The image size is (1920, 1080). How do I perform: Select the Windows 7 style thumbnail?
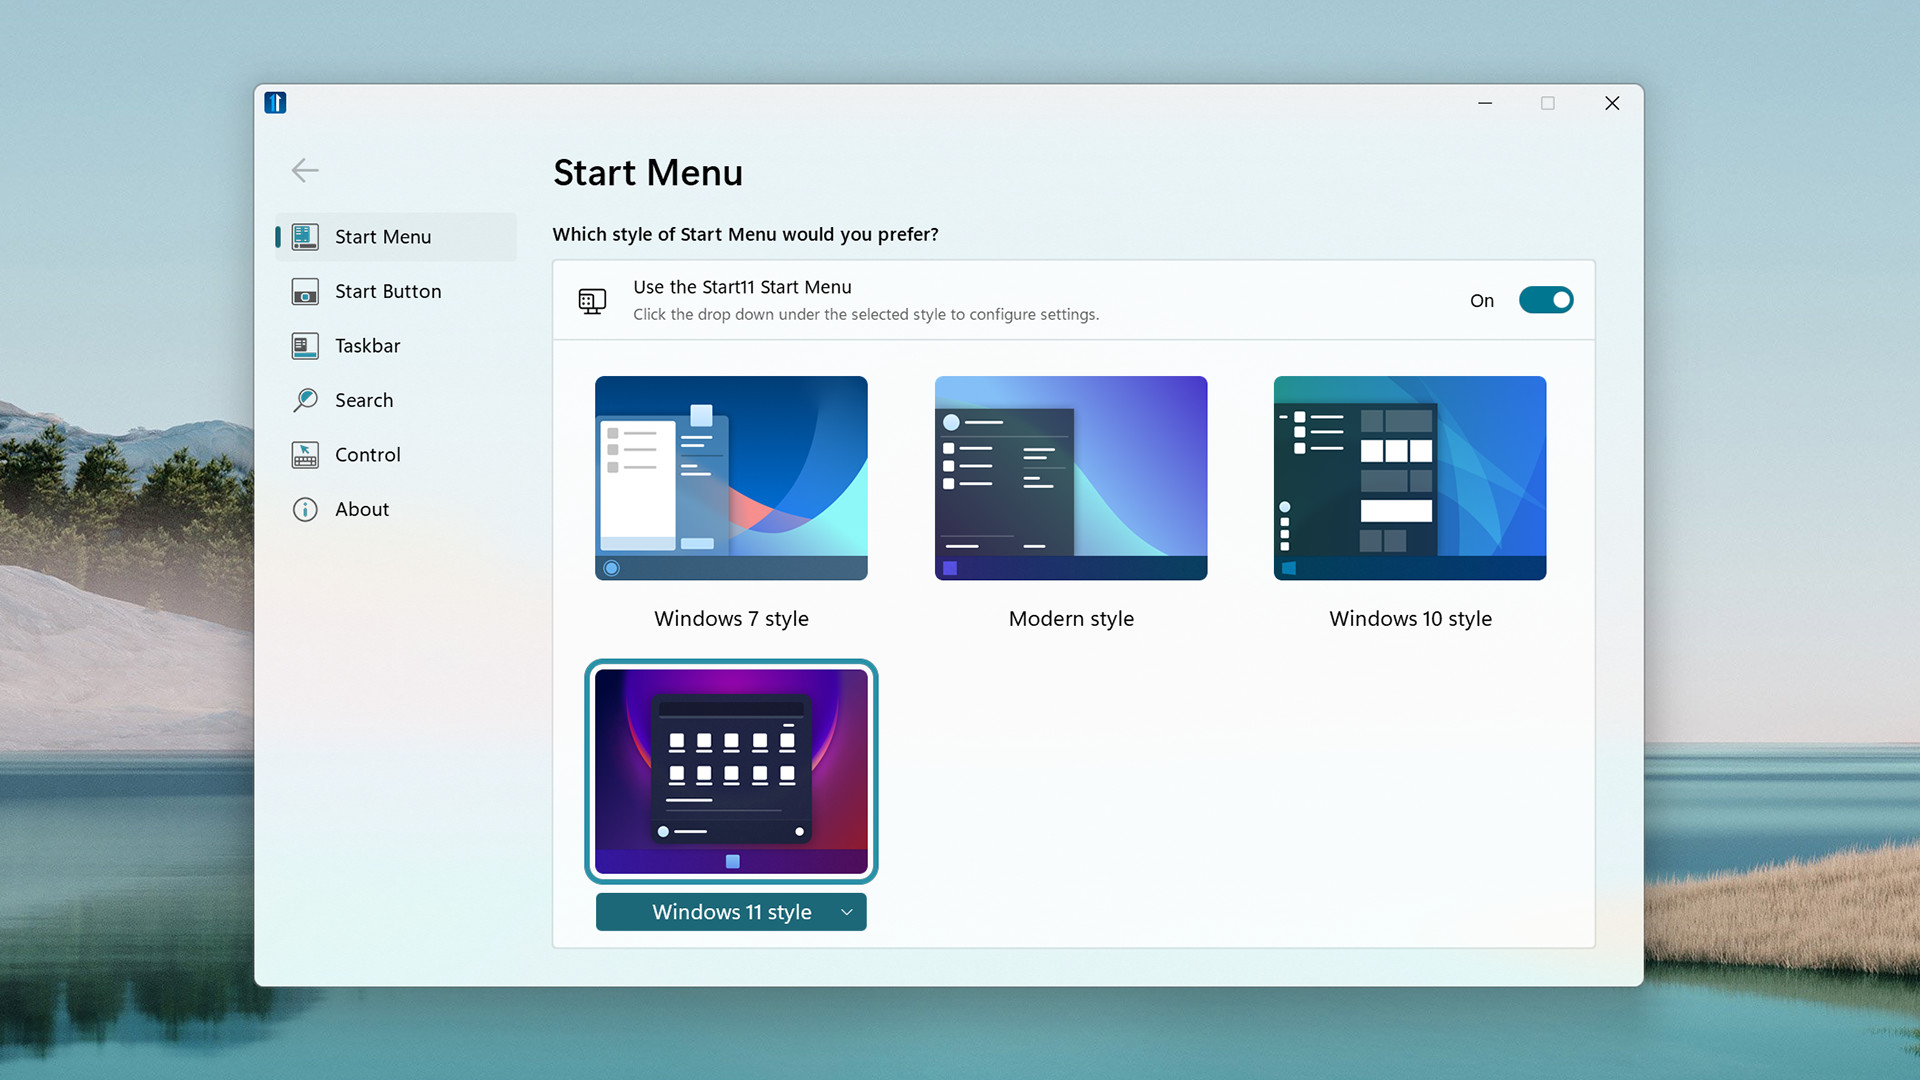(x=731, y=477)
